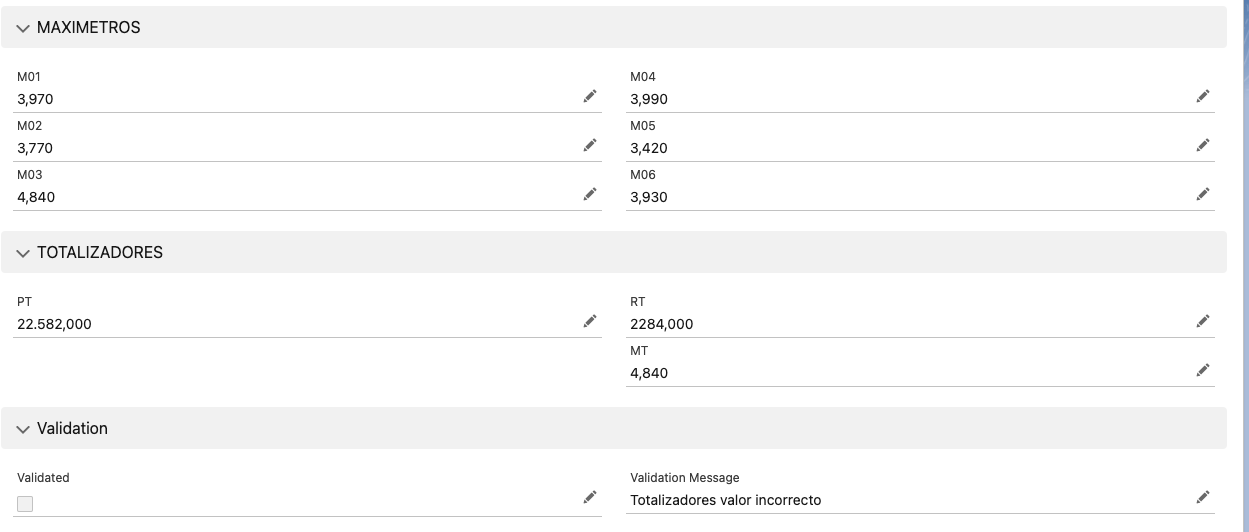Viewport: 1249px width, 532px height.
Task: Edit the M04 value pencil icon
Action: (1203, 96)
